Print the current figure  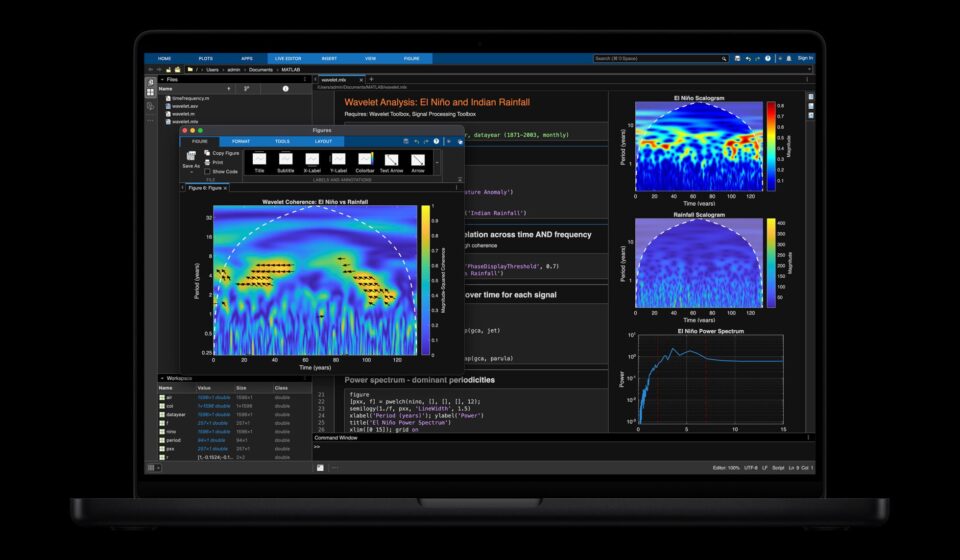208,162
